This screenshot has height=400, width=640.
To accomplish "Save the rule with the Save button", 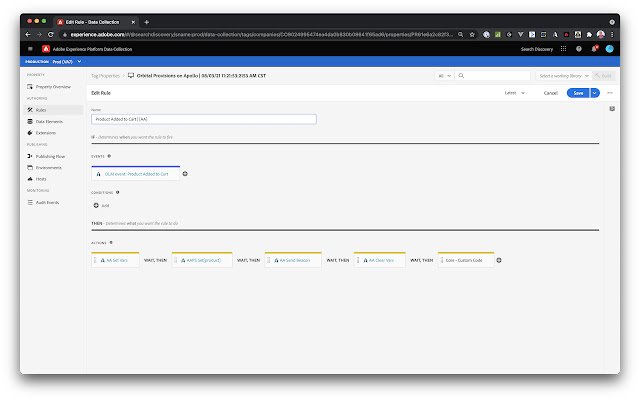I will pos(578,93).
